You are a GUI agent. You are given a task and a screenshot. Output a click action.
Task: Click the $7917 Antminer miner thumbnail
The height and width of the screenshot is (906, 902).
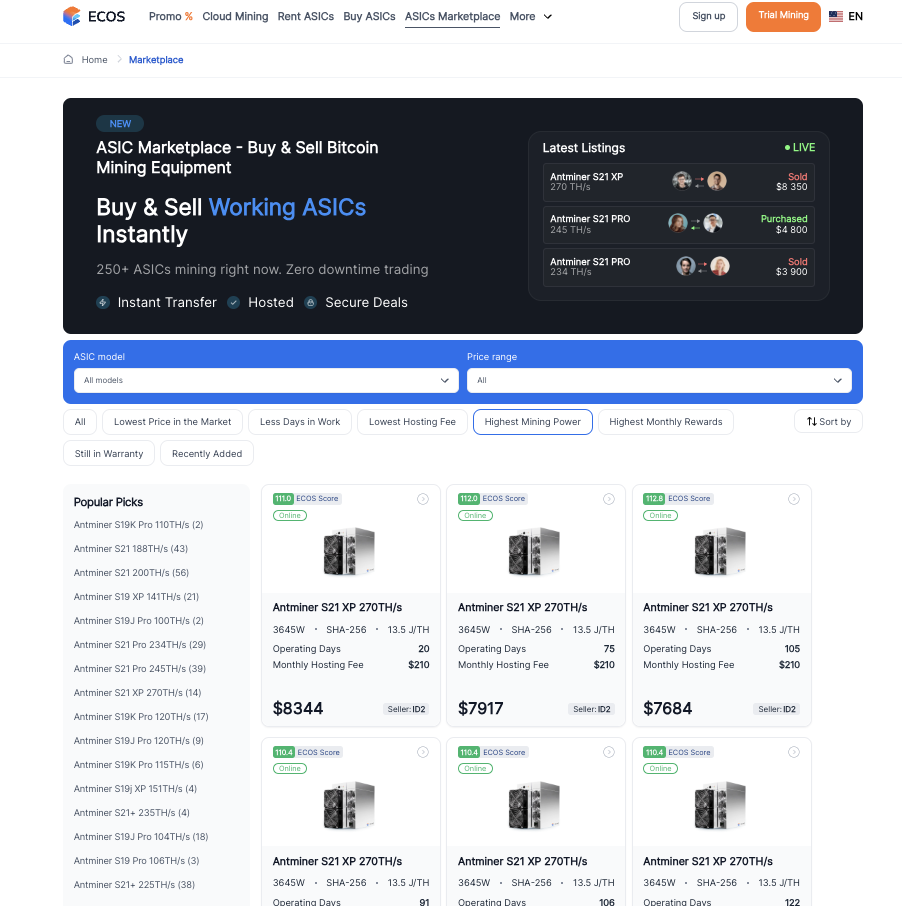point(534,551)
